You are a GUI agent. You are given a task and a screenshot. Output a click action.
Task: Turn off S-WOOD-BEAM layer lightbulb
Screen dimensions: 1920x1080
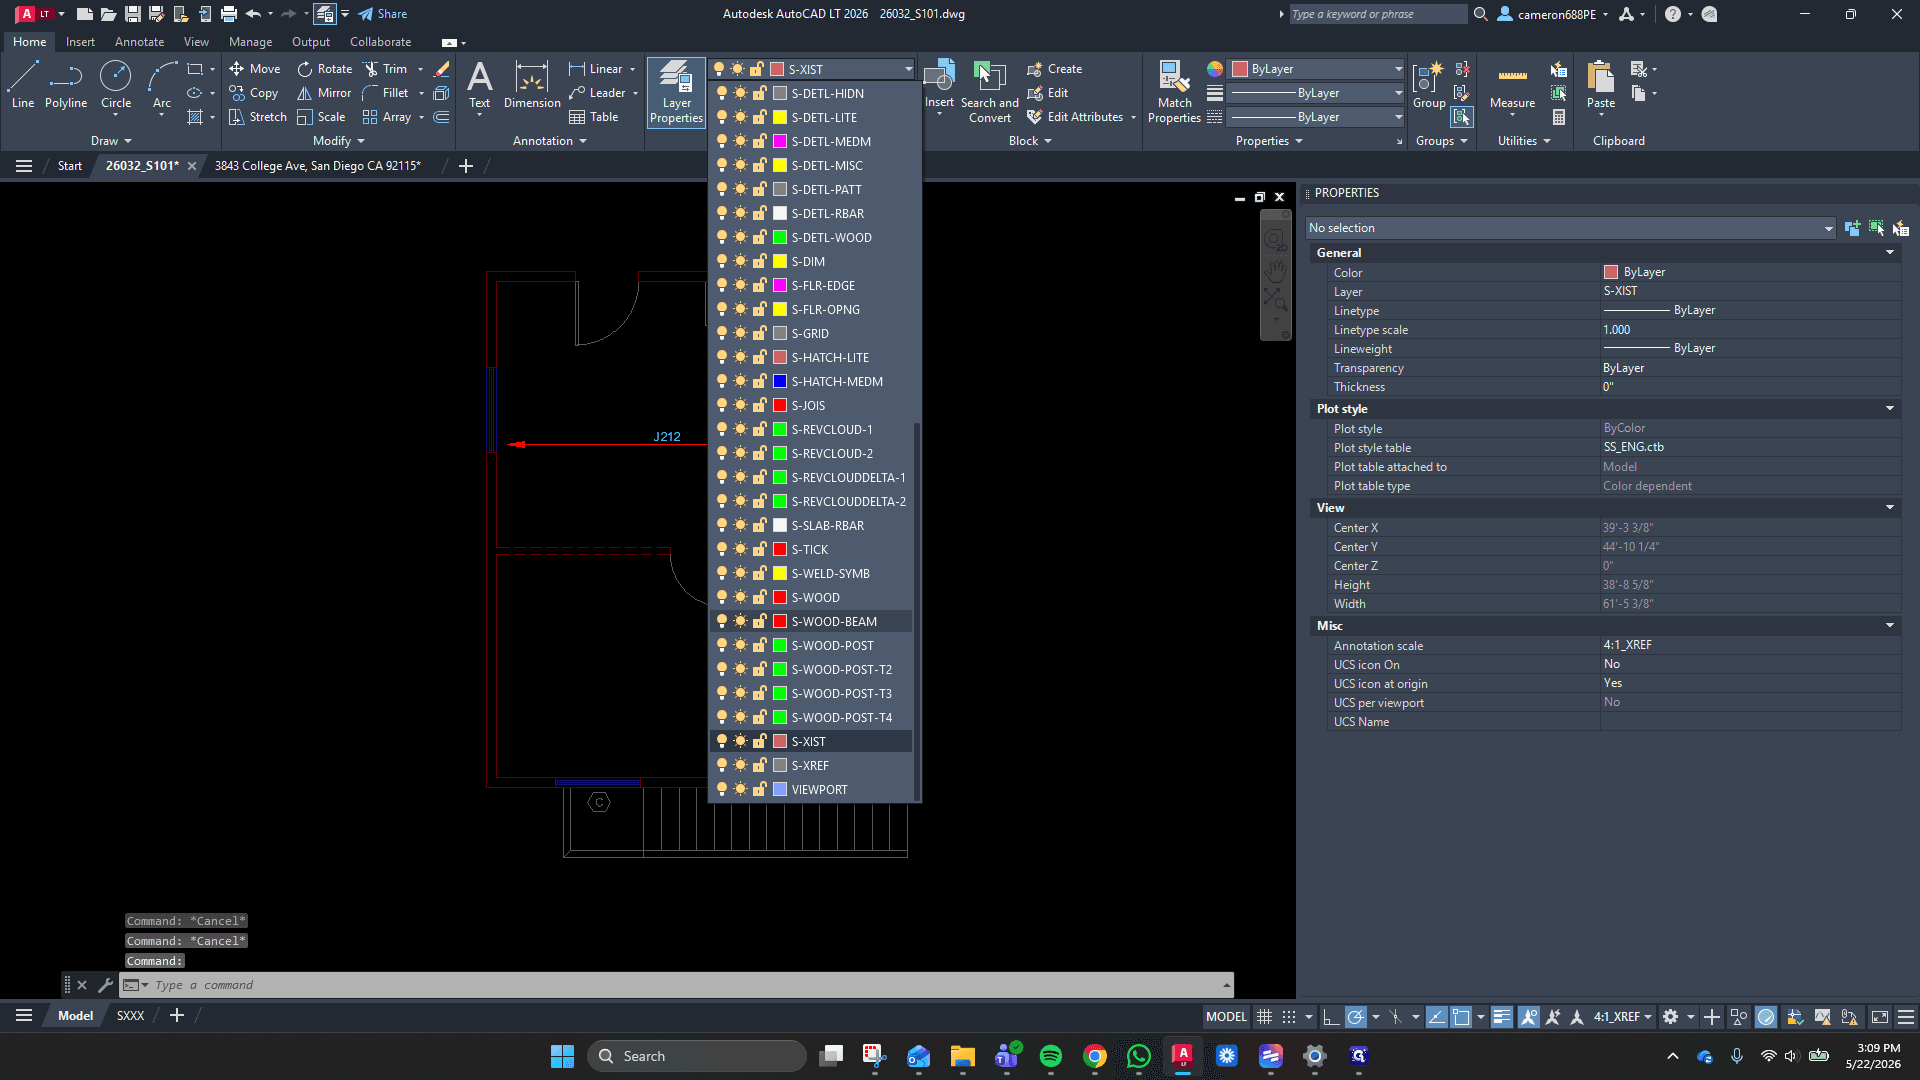coord(722,621)
